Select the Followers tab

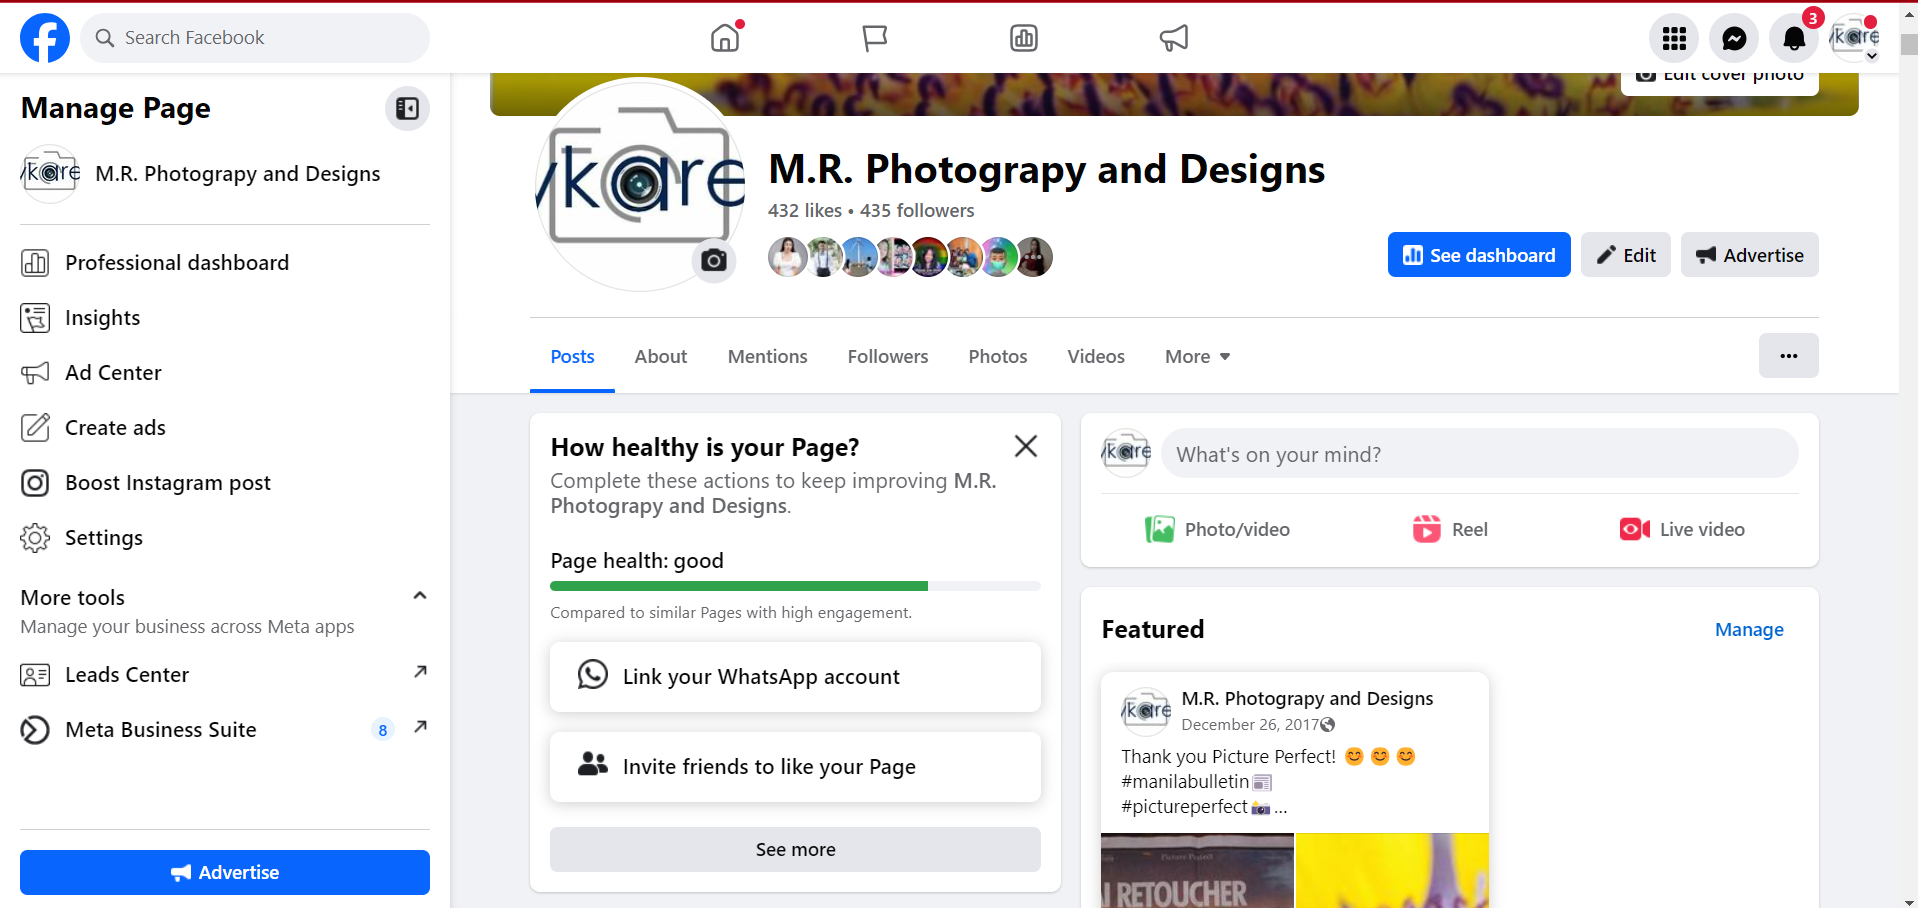[888, 357]
